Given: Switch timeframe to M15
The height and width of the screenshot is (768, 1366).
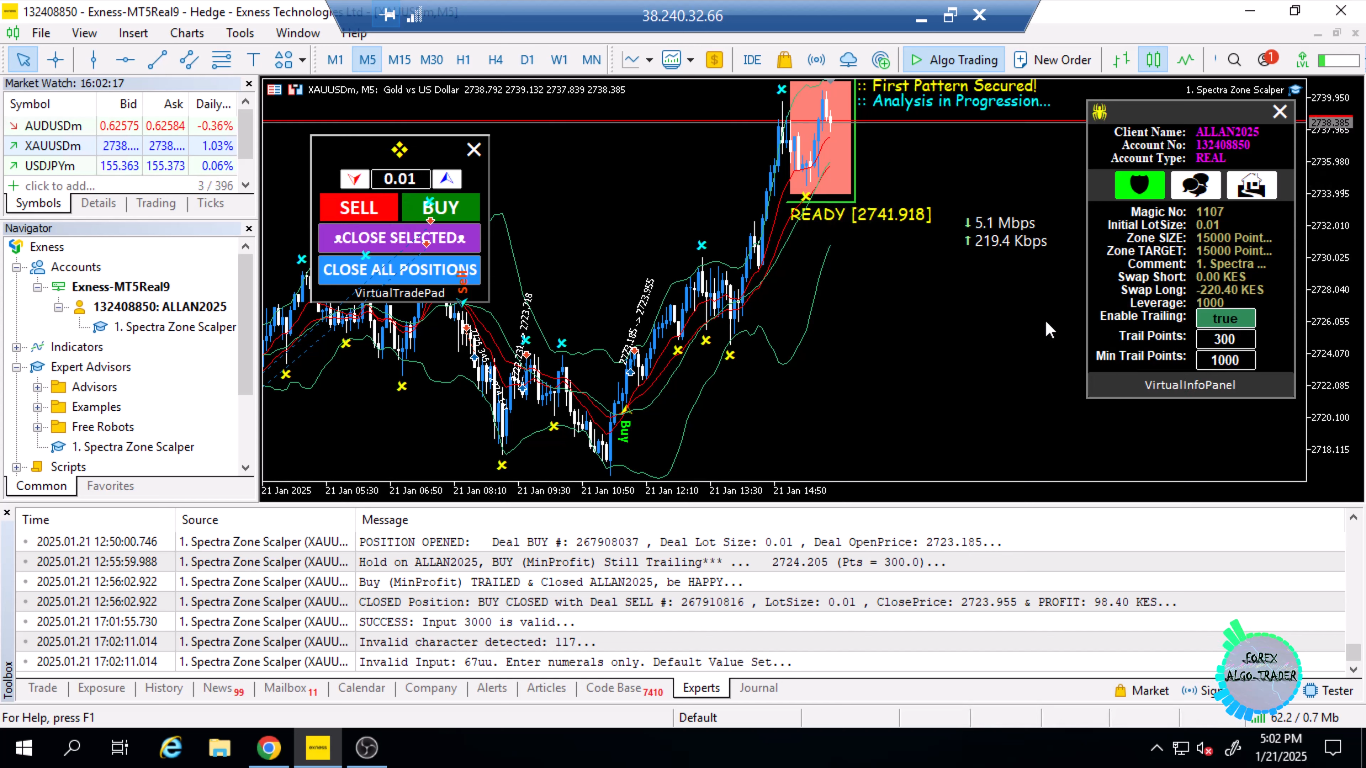Looking at the screenshot, I should point(399,60).
